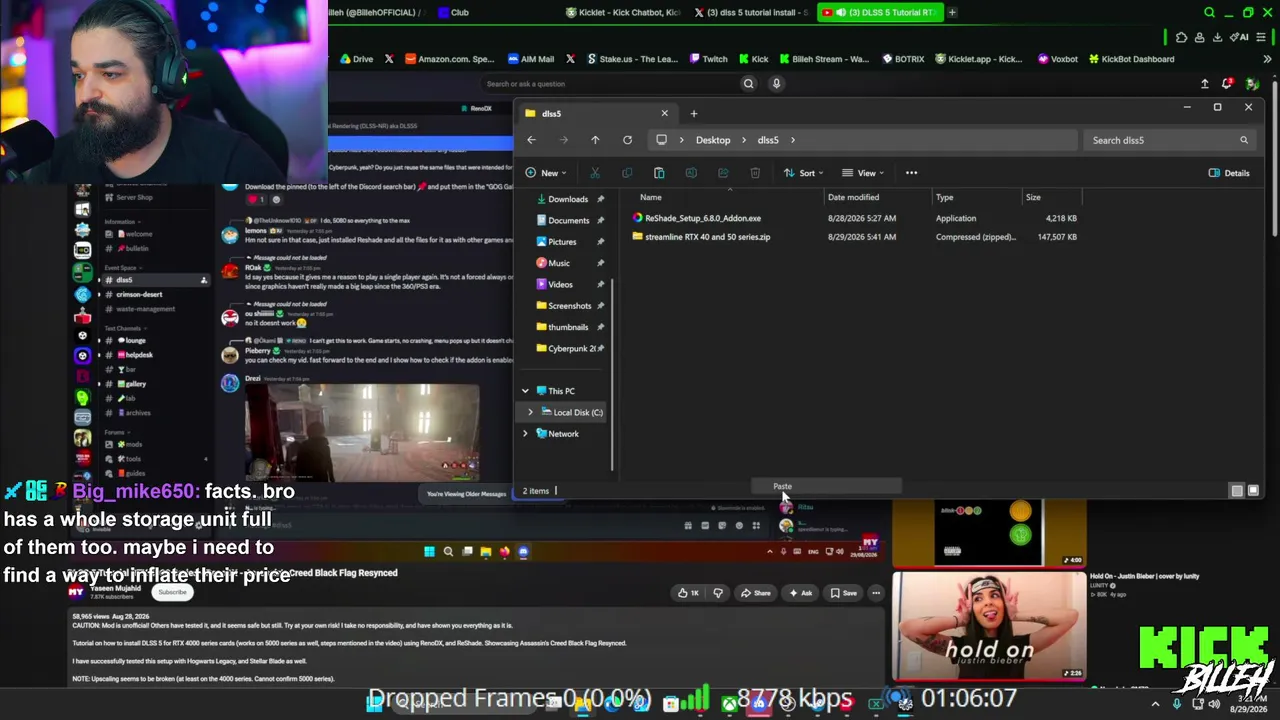Close the dlss5 Explorer tab

point(664,113)
